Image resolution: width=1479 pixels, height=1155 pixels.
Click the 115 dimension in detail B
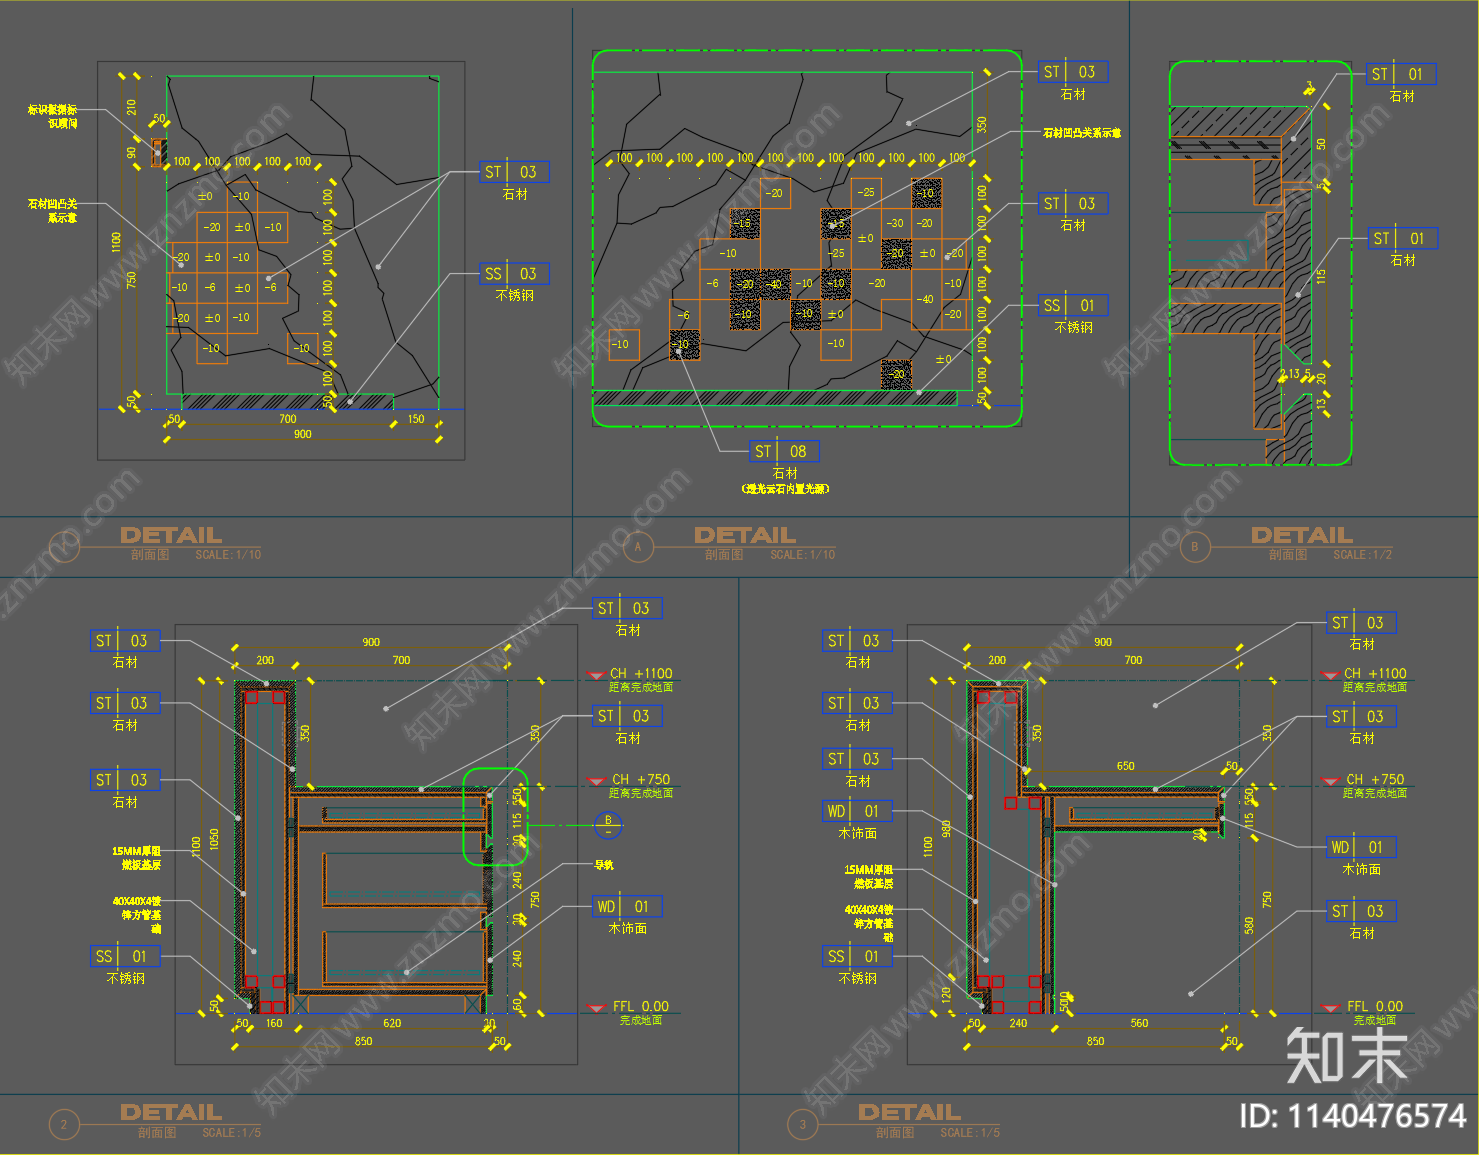1321,277
